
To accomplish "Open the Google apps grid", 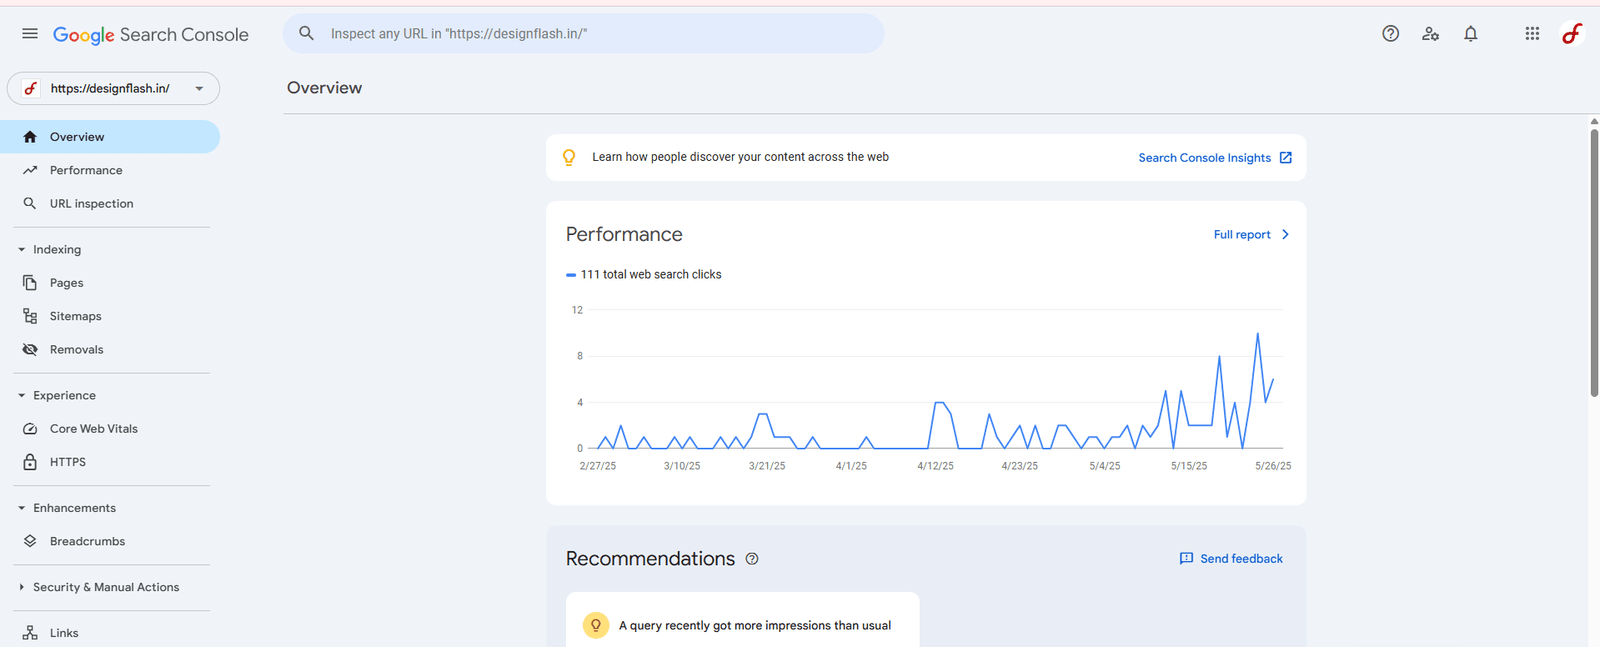I will click(1532, 34).
